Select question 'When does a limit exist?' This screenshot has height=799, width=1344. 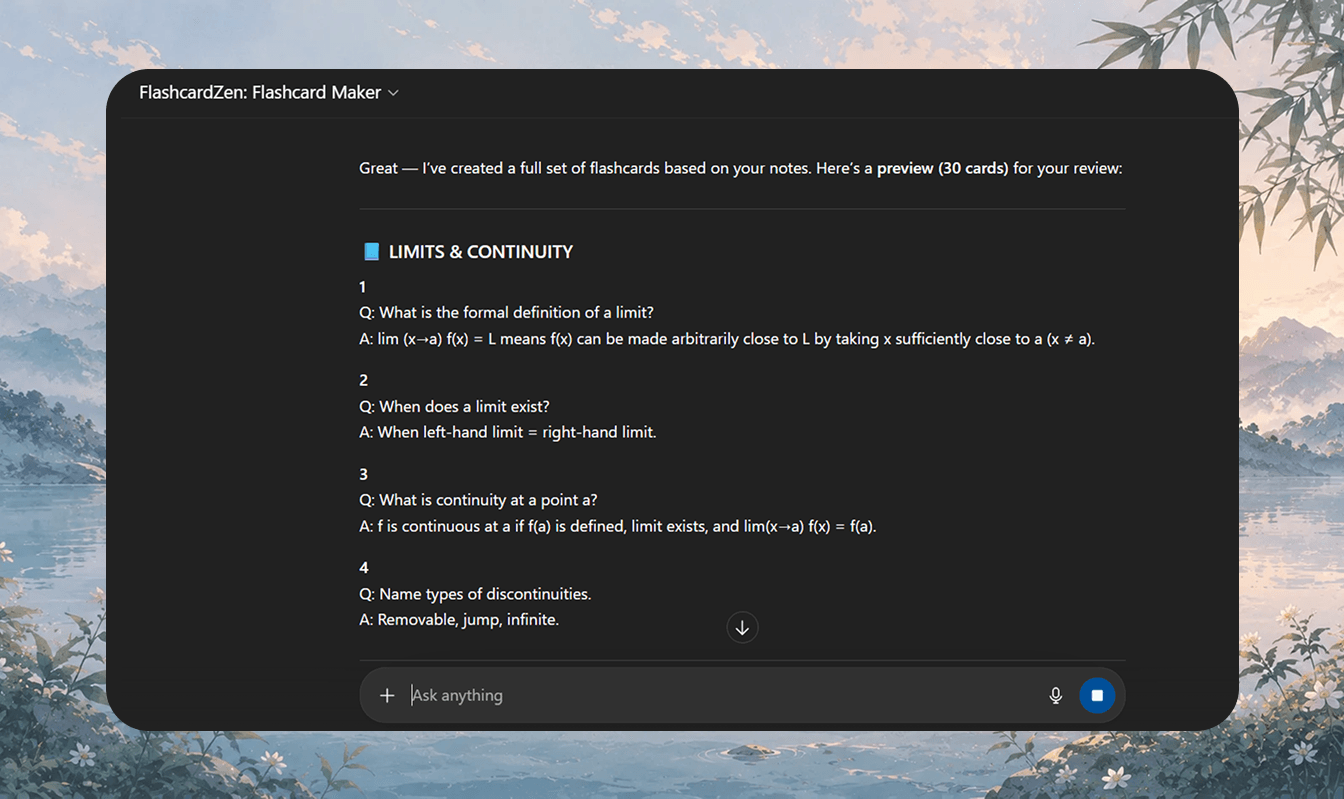pyautogui.click(x=454, y=407)
